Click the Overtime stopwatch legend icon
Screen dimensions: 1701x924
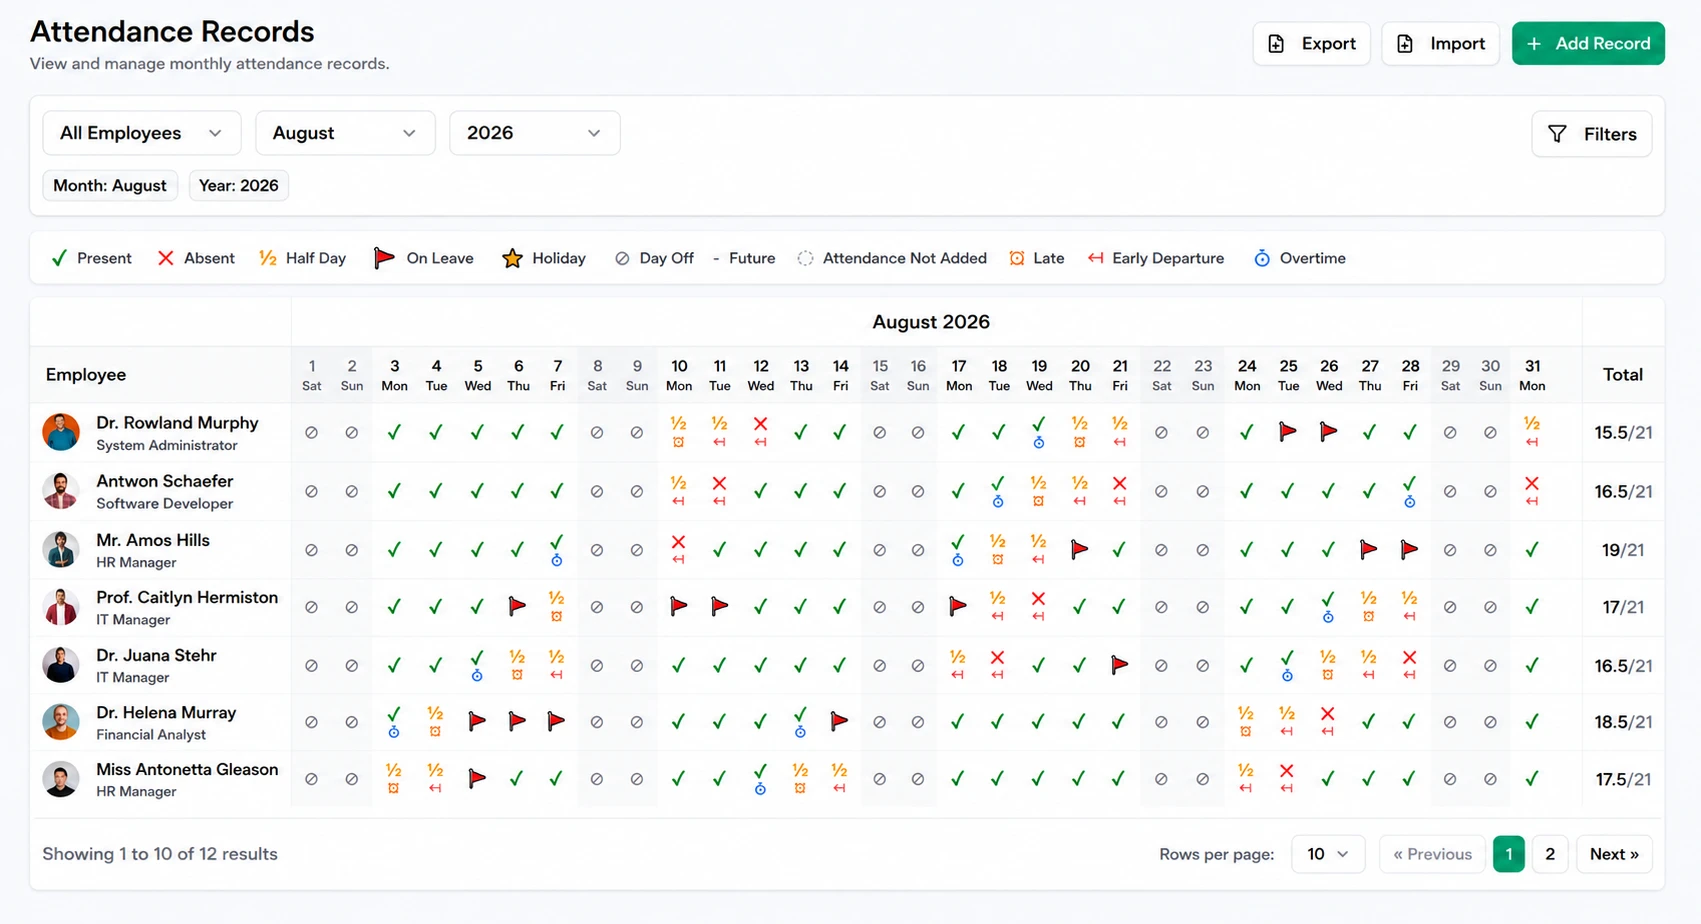(x=1262, y=258)
